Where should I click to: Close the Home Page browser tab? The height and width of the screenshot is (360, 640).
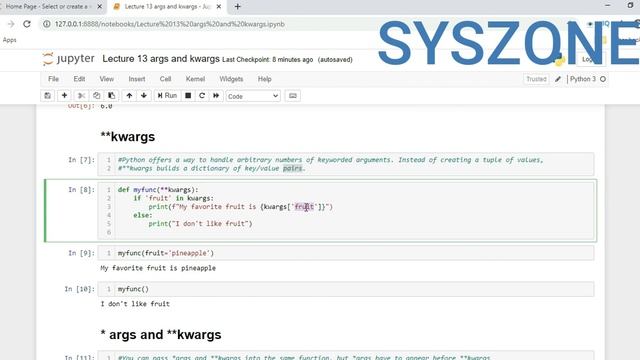coord(99,7)
